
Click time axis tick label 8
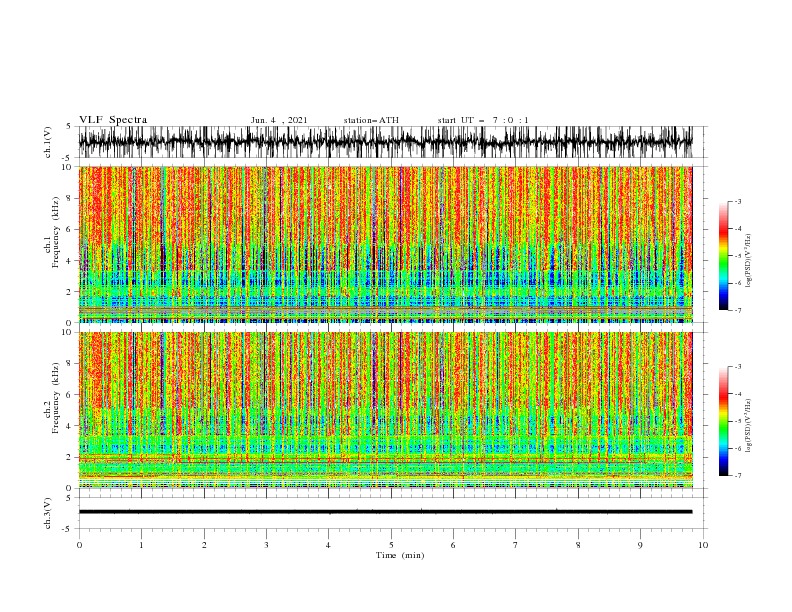pos(578,545)
